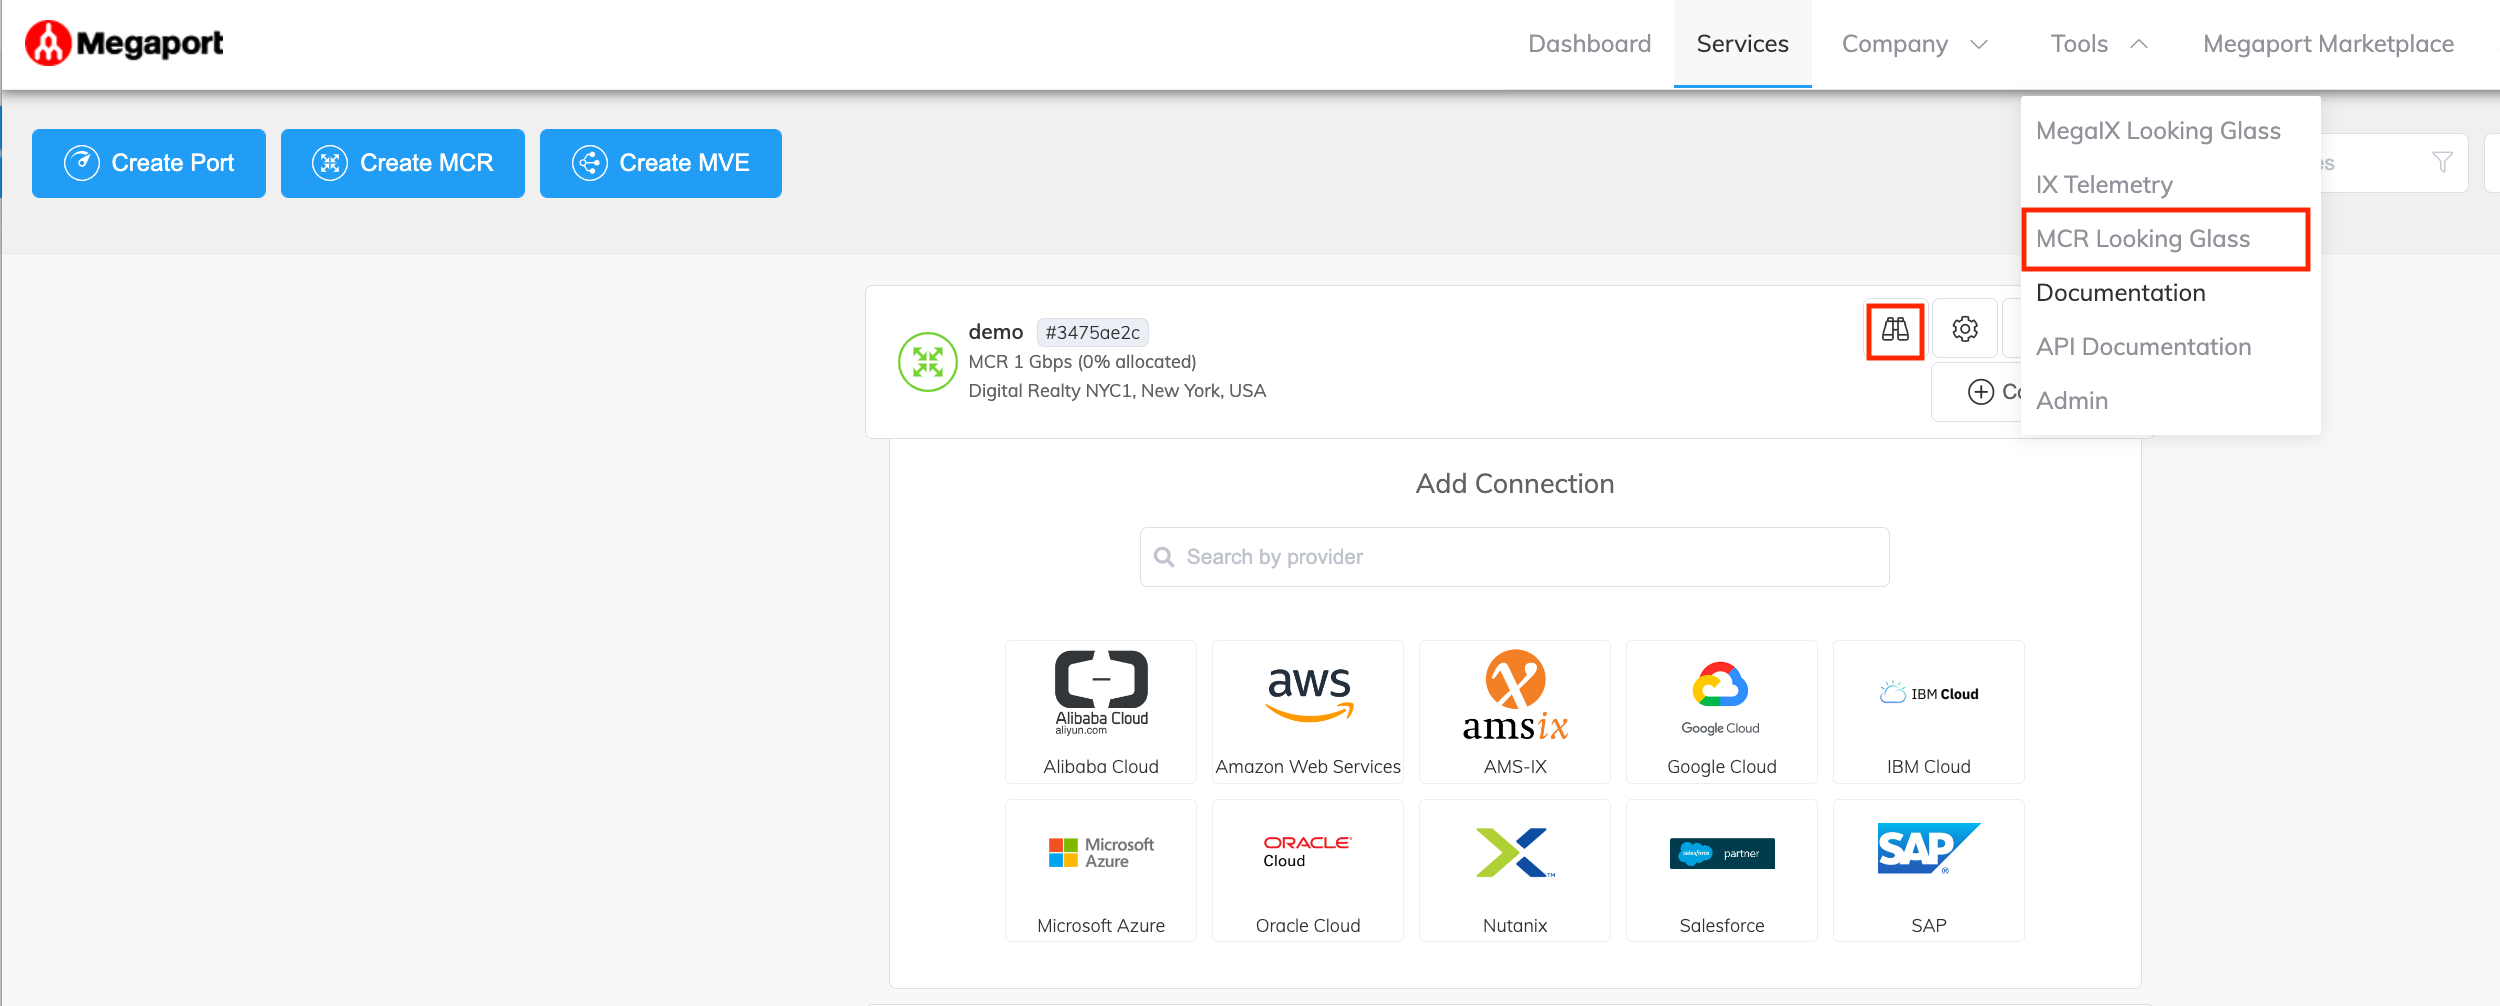
Task: Select the Nutanix provider tile
Action: (x=1514, y=871)
